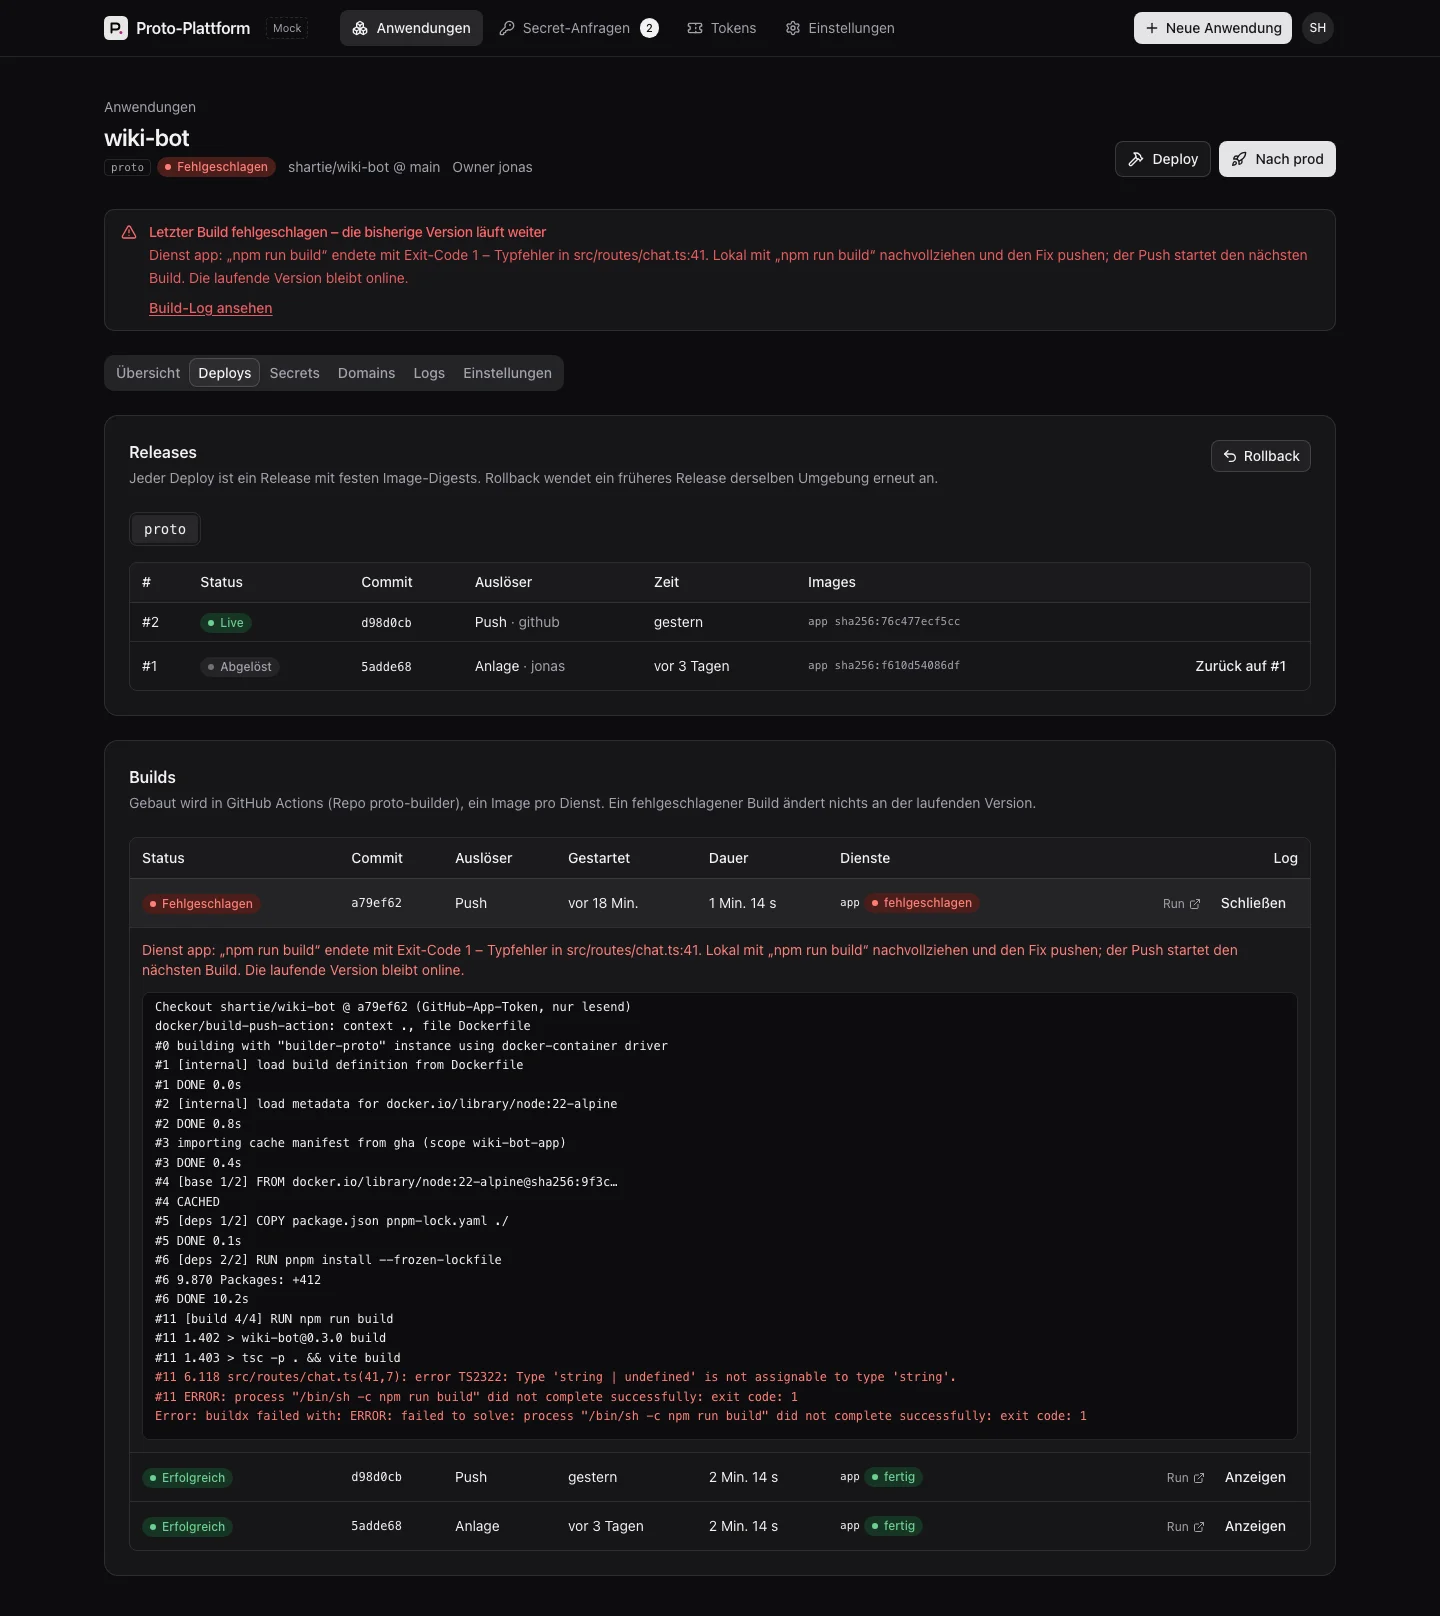Open the Run link for build a79ef62
This screenshot has width=1440, height=1616.
[x=1181, y=904]
